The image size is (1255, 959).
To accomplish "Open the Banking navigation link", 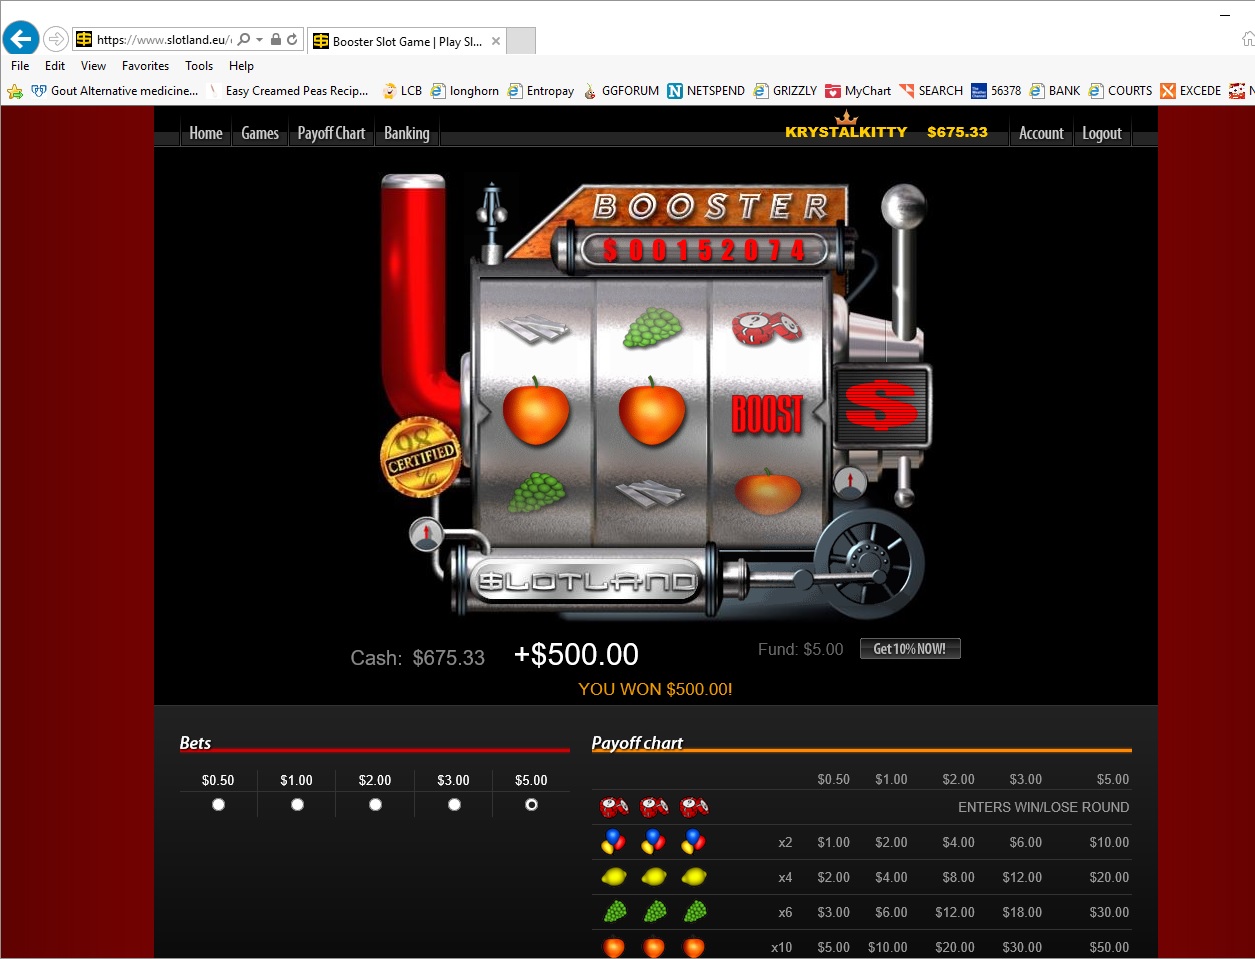I will coord(407,133).
